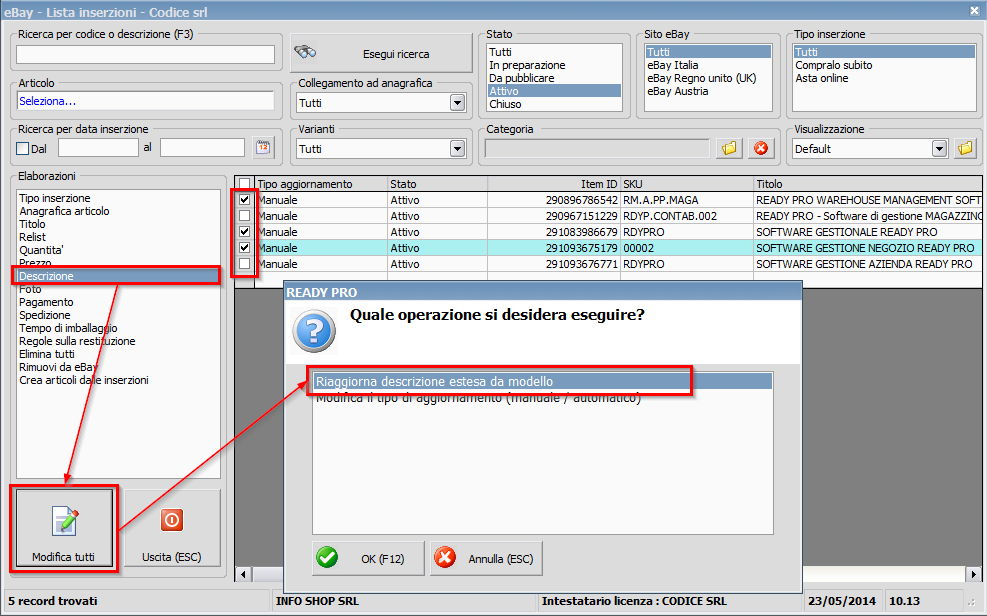This screenshot has height=616, width=987.
Task: Select Pagamento in Elaborazioni list
Action: point(118,302)
